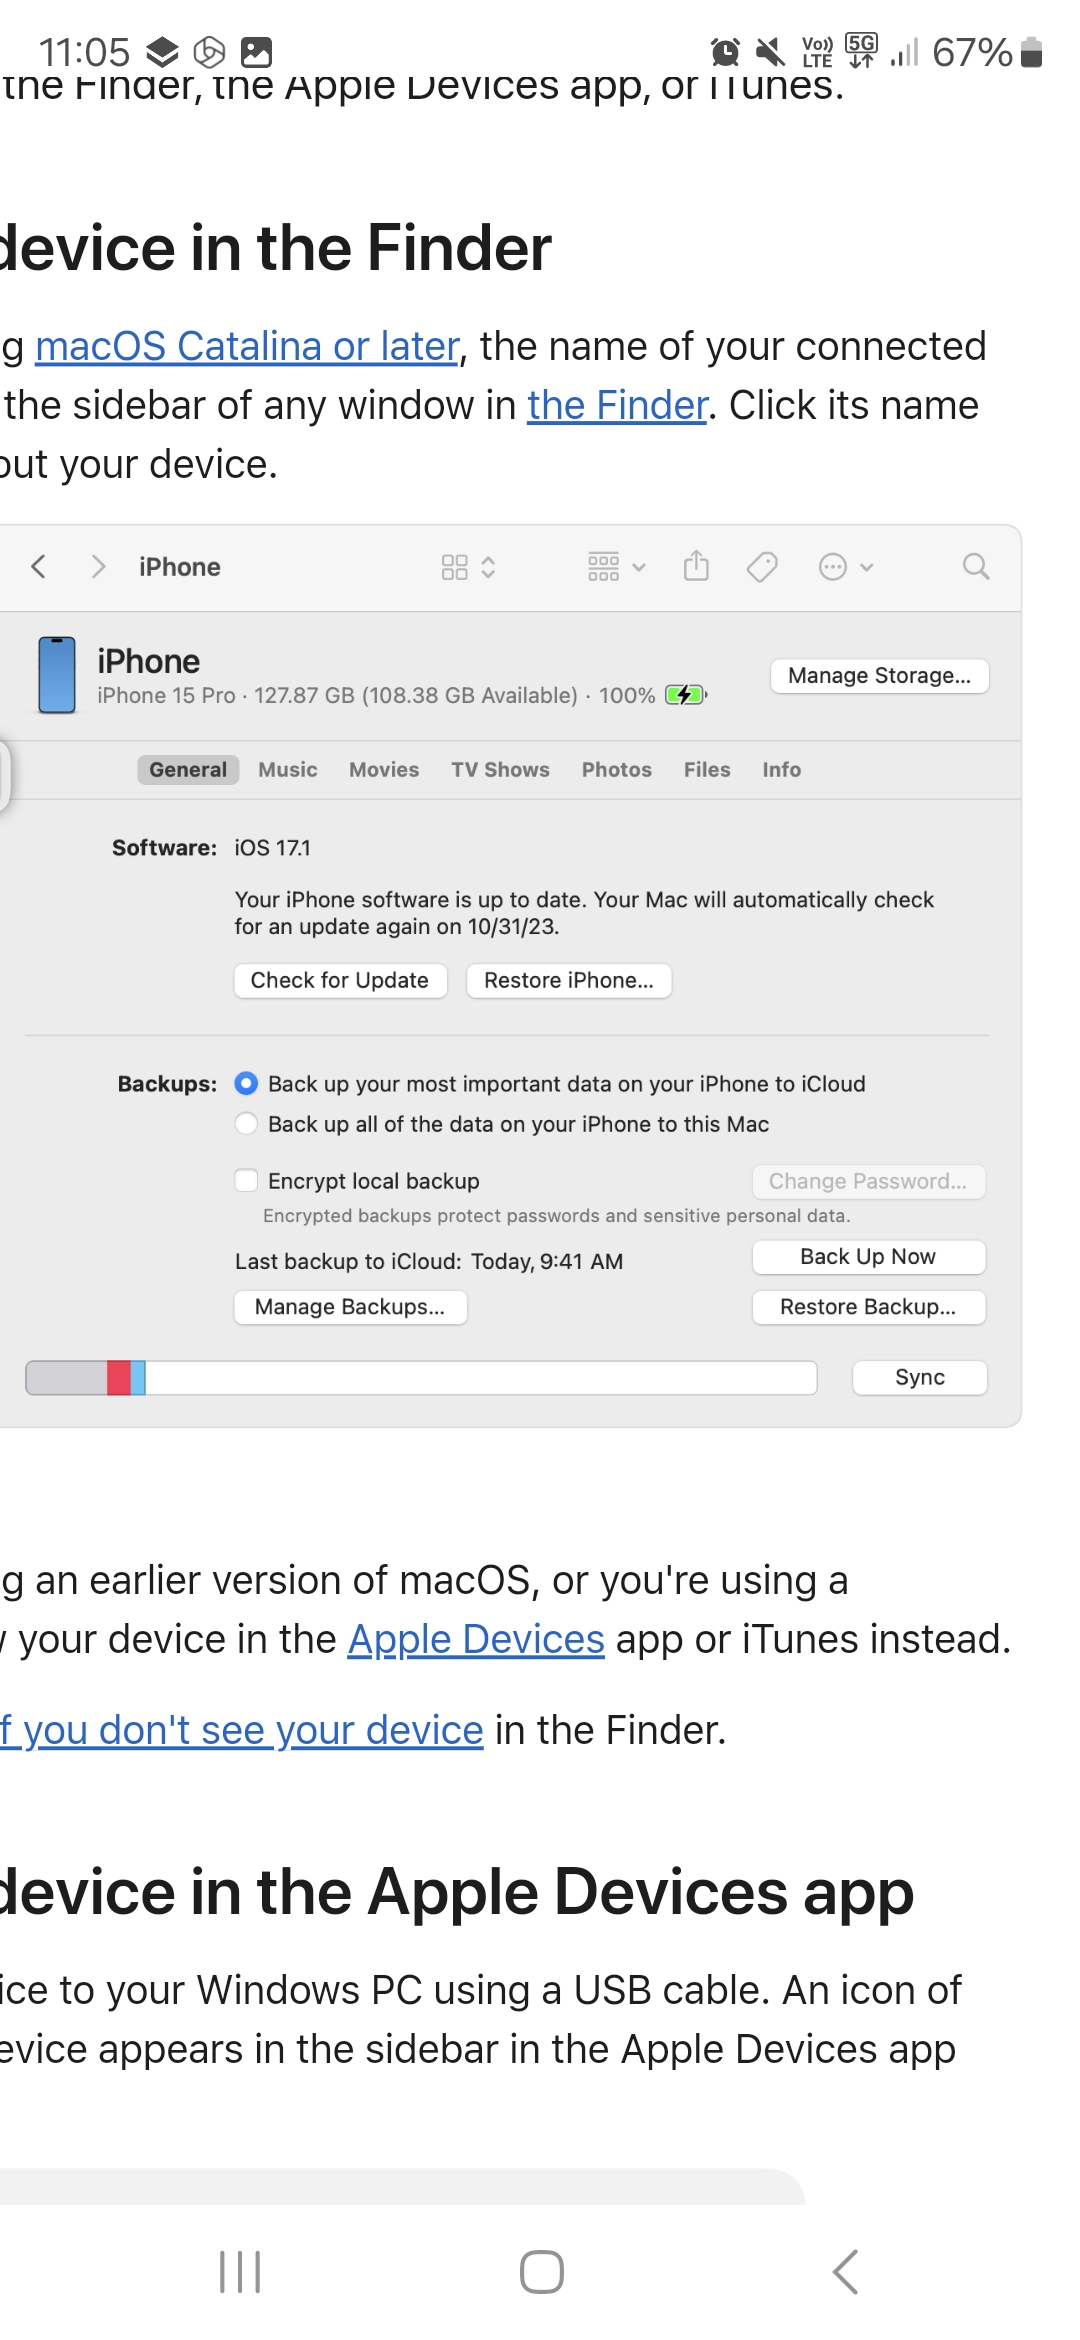Image resolution: width=1080 pixels, height=2340 pixels.
Task: Click the blue iPhone device thumbnail
Action: (57, 675)
